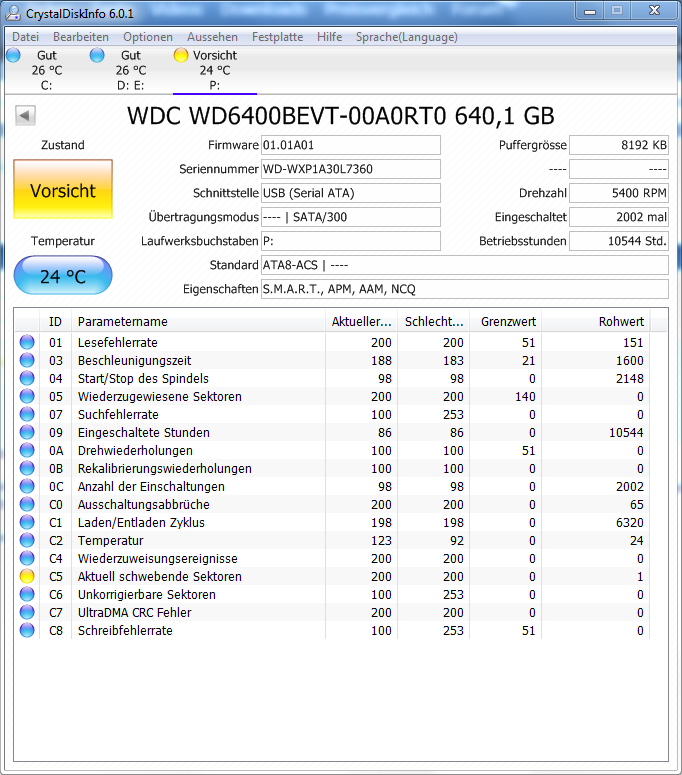Click status orb of Drehwiederholungen row
This screenshot has width=682, height=775.
27,450
